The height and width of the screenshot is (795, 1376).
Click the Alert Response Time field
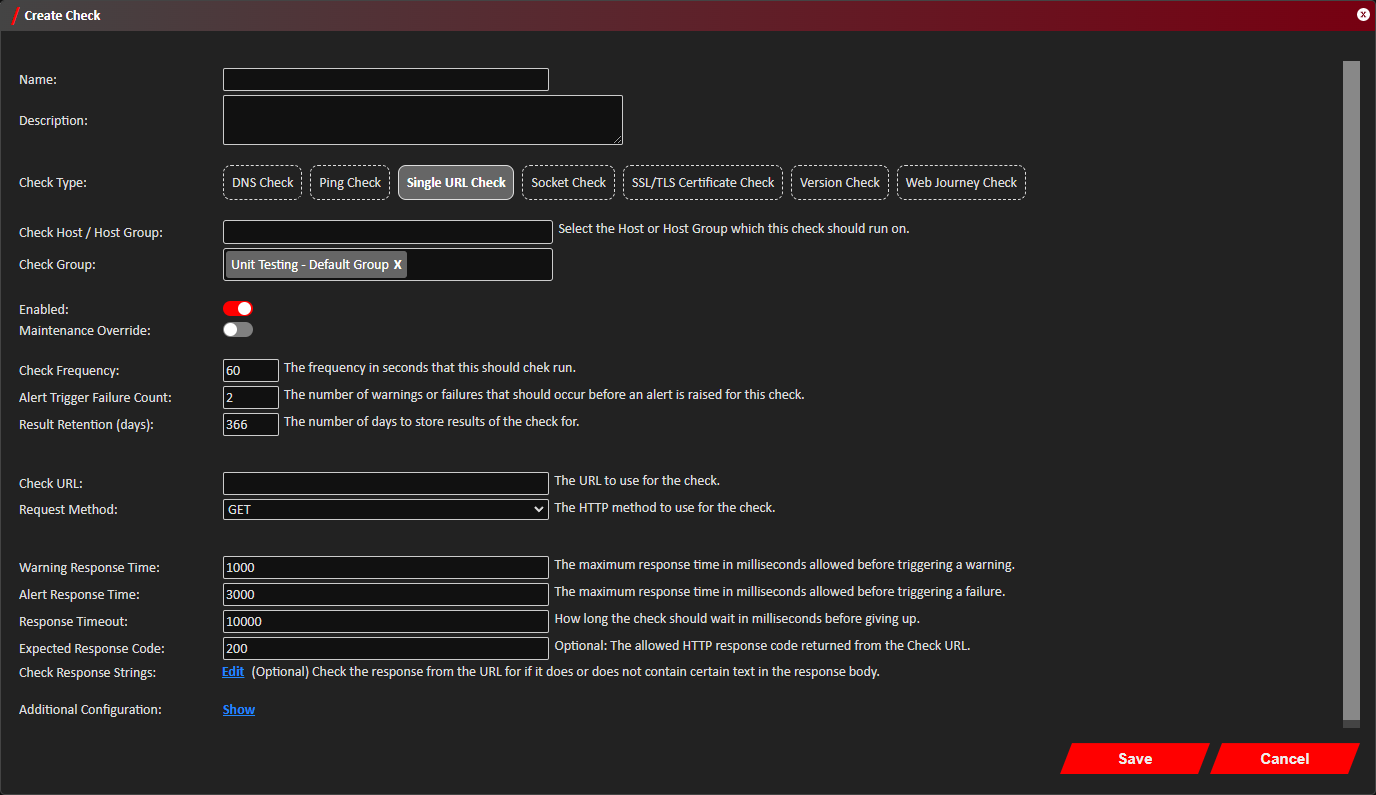(x=386, y=594)
